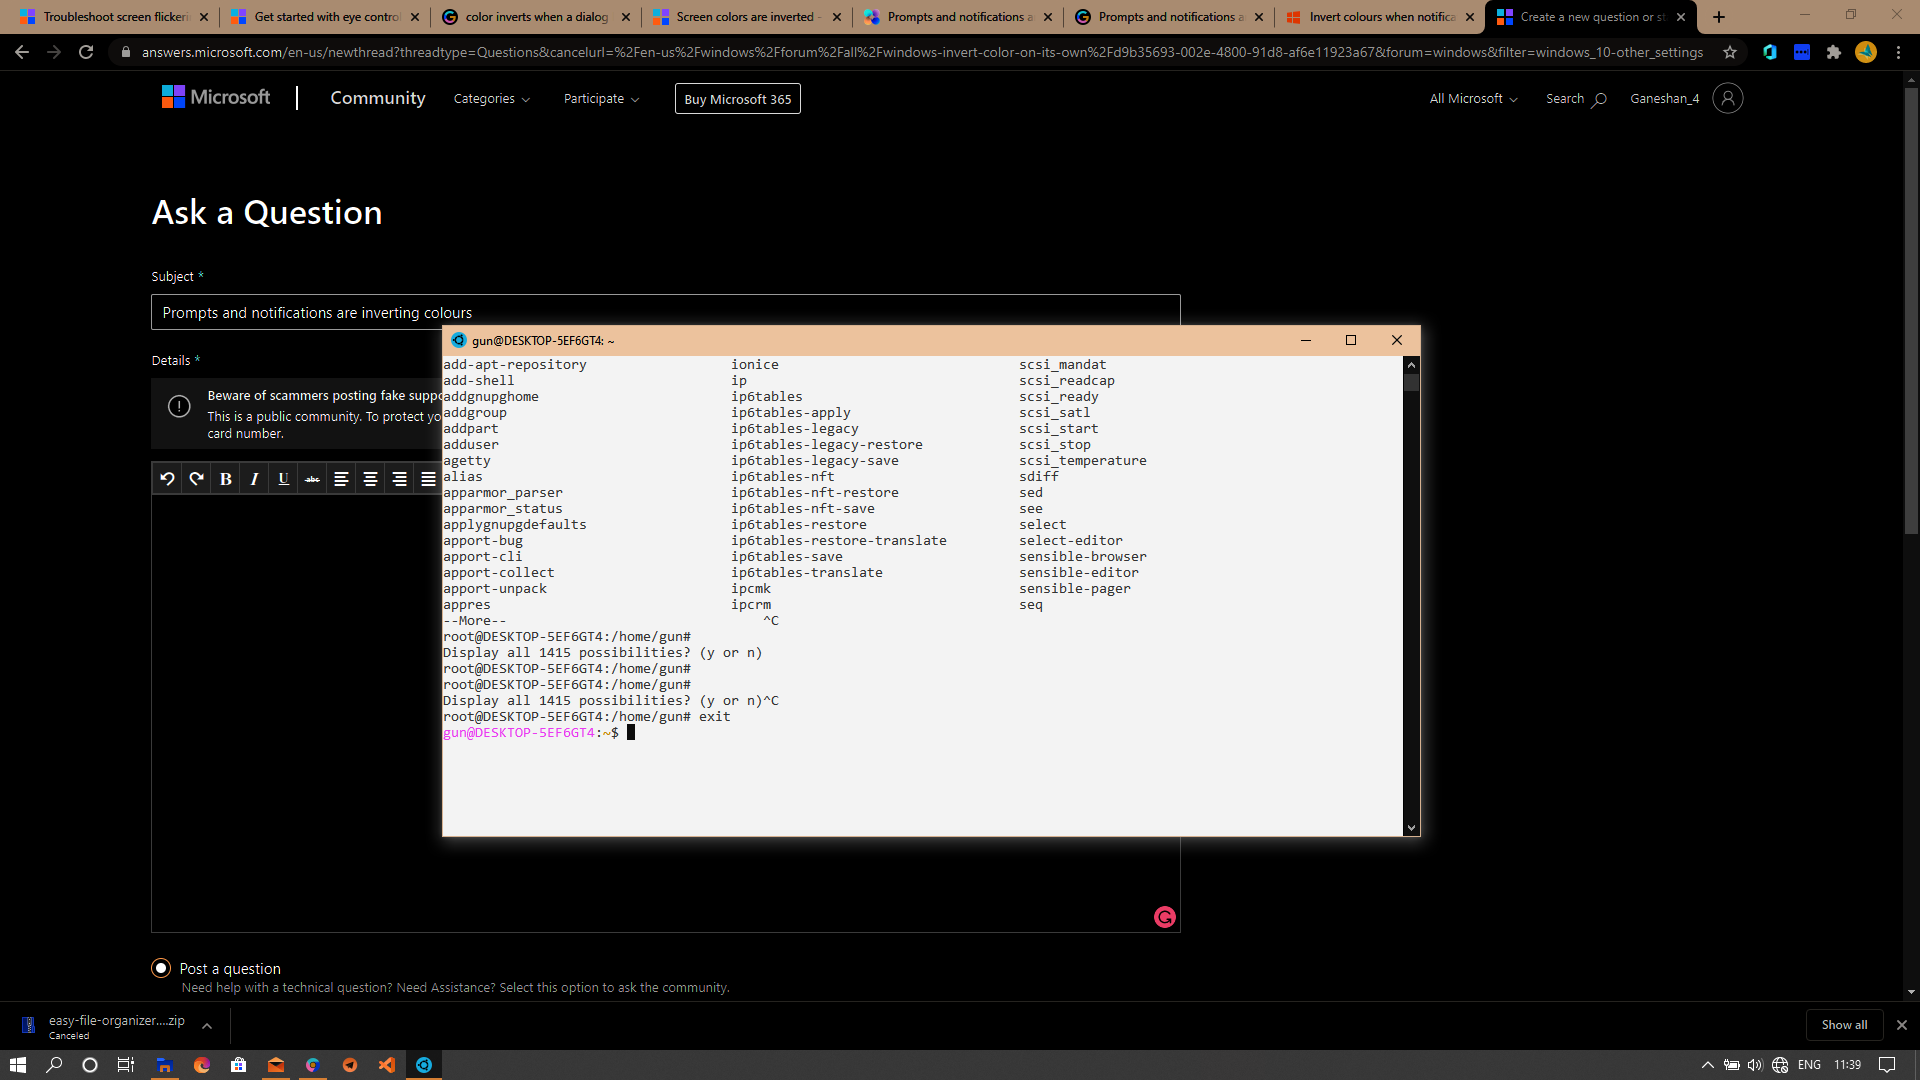Screen dimensions: 1920x1080
Task: Open File Explorer from the taskbar
Action: pos(165,1065)
